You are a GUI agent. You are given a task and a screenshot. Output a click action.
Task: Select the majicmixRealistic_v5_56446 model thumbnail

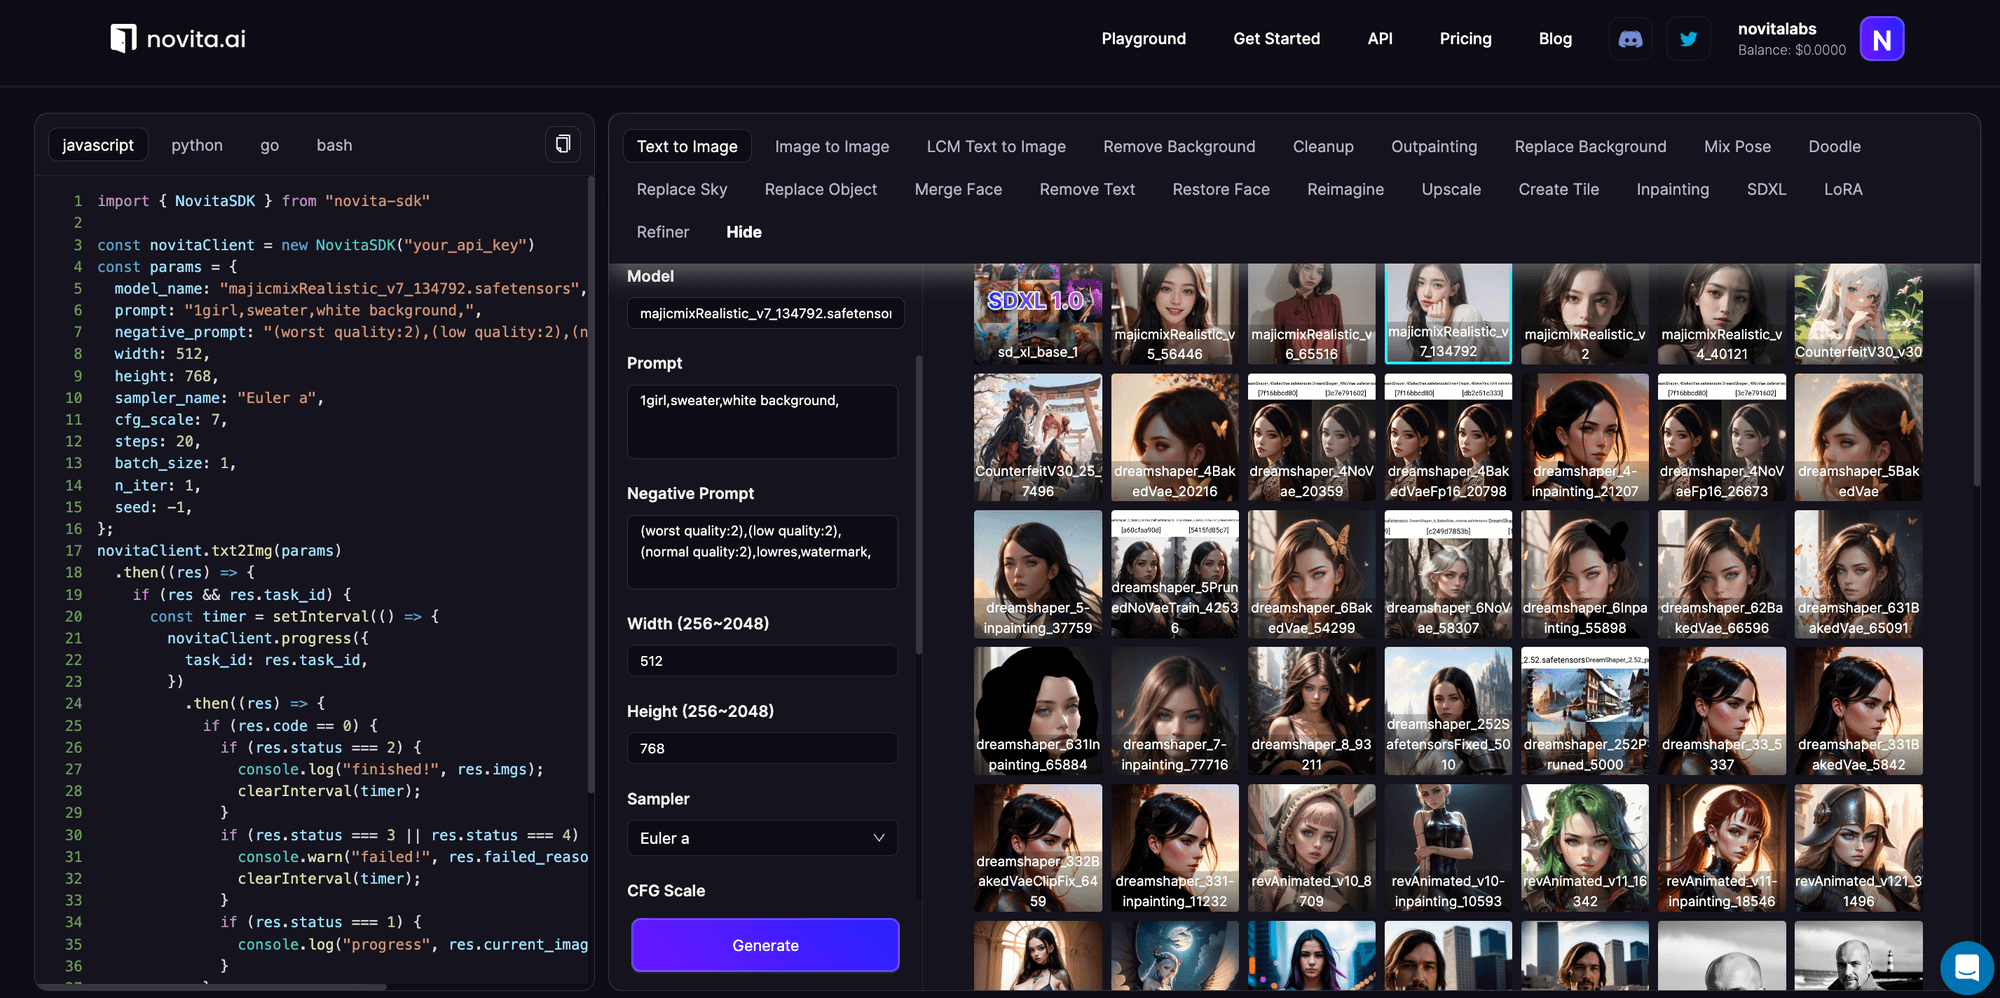1175,312
